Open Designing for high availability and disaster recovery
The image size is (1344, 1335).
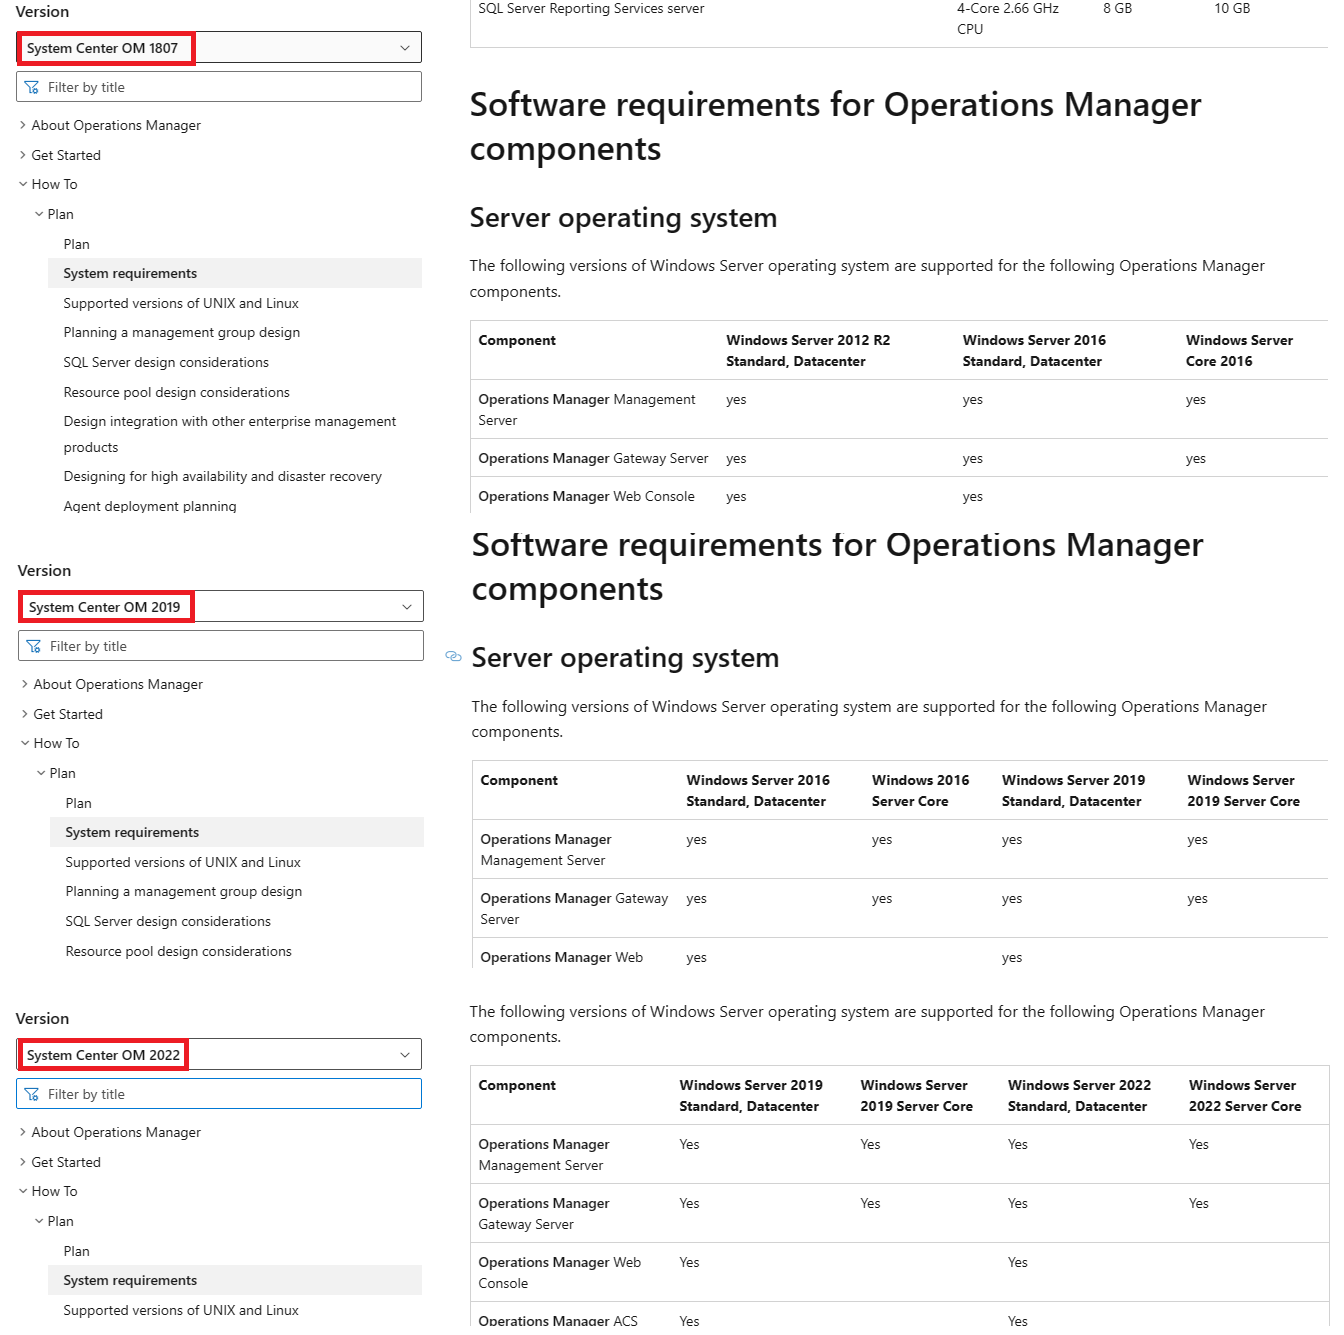click(x=223, y=476)
